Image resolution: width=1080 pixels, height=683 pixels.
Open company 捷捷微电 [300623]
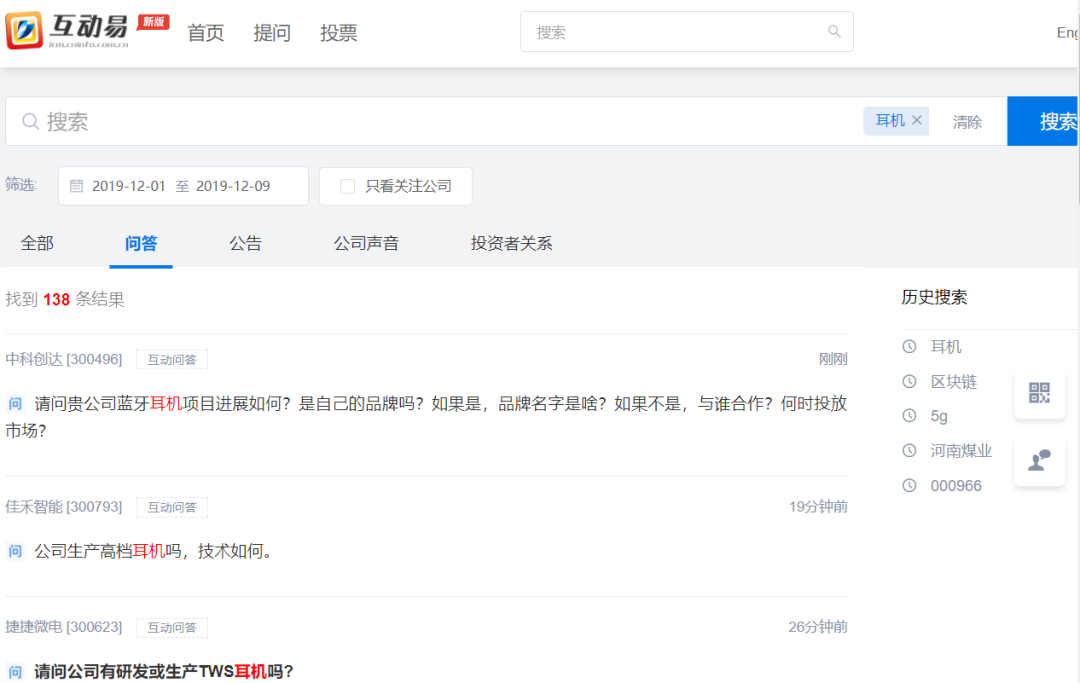(x=64, y=627)
